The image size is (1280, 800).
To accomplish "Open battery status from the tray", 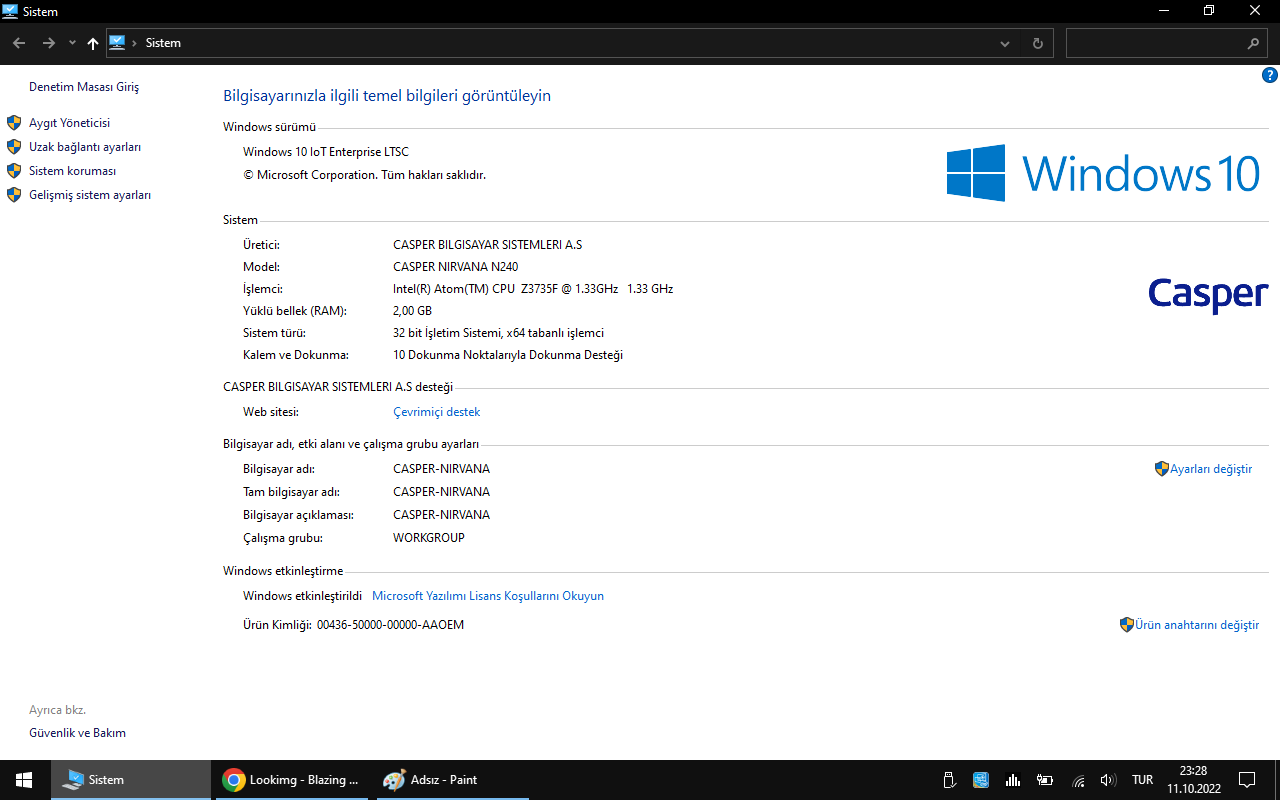I will point(1045,780).
